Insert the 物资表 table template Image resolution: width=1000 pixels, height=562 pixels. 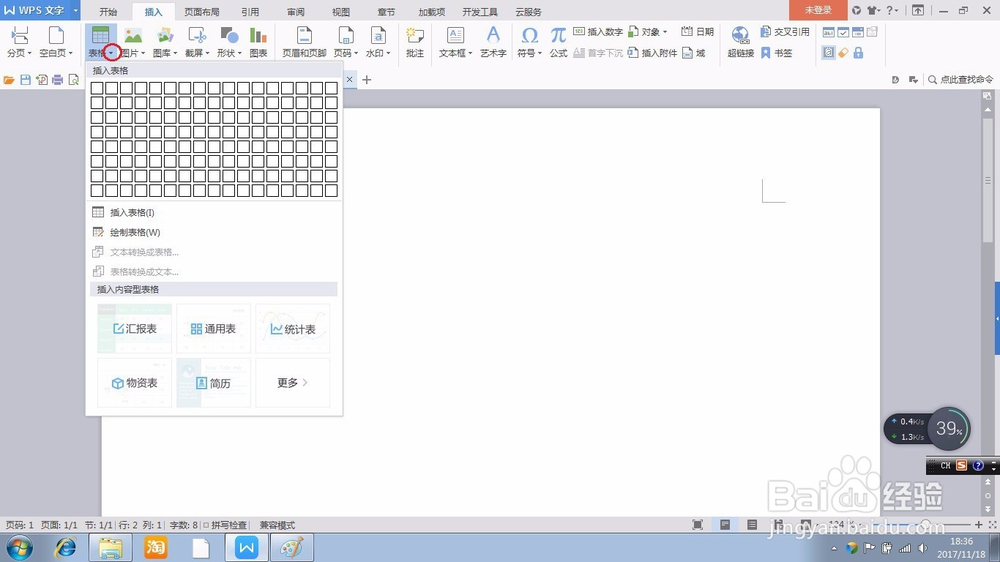point(135,383)
